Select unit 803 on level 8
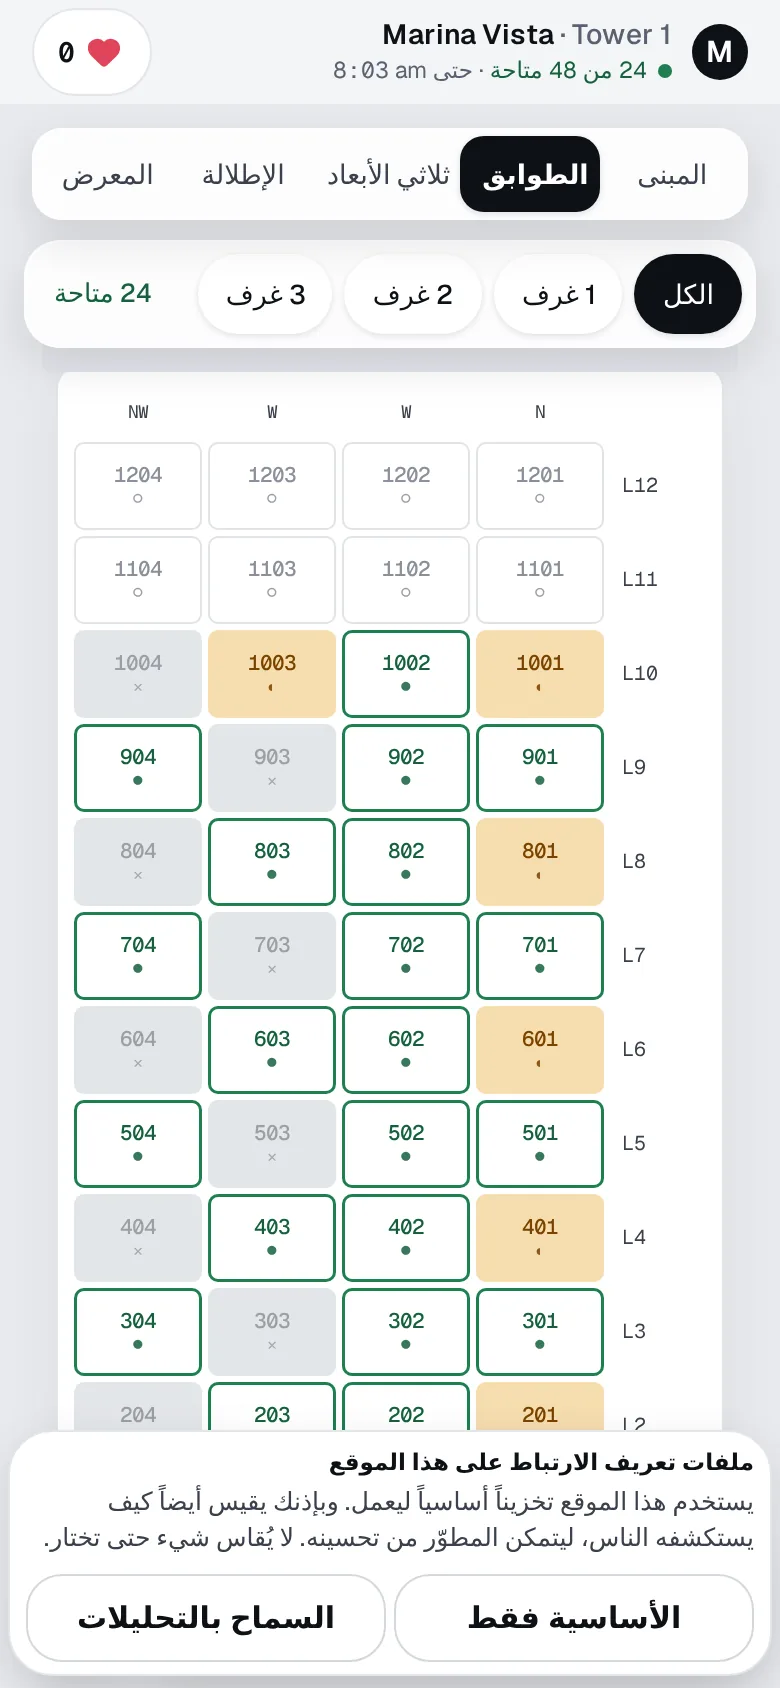The width and height of the screenshot is (780, 1688). point(272,862)
